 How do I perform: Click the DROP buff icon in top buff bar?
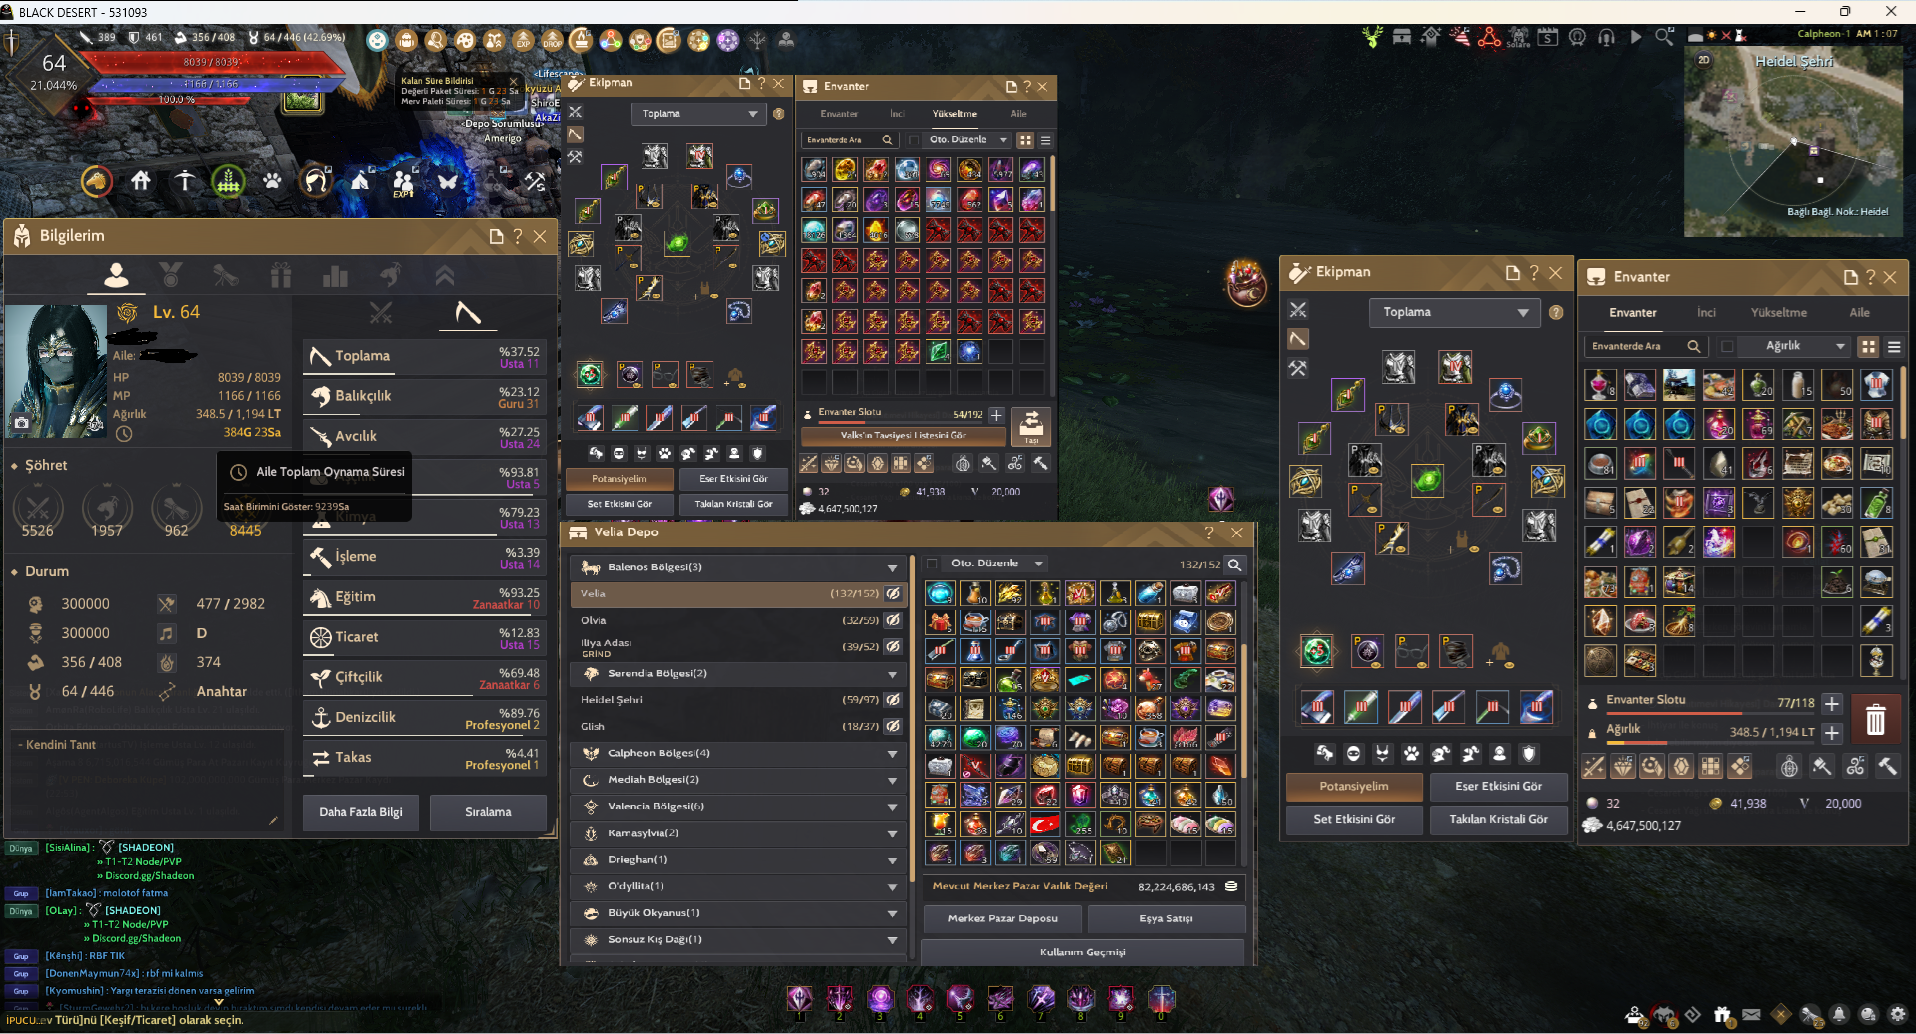pos(552,40)
